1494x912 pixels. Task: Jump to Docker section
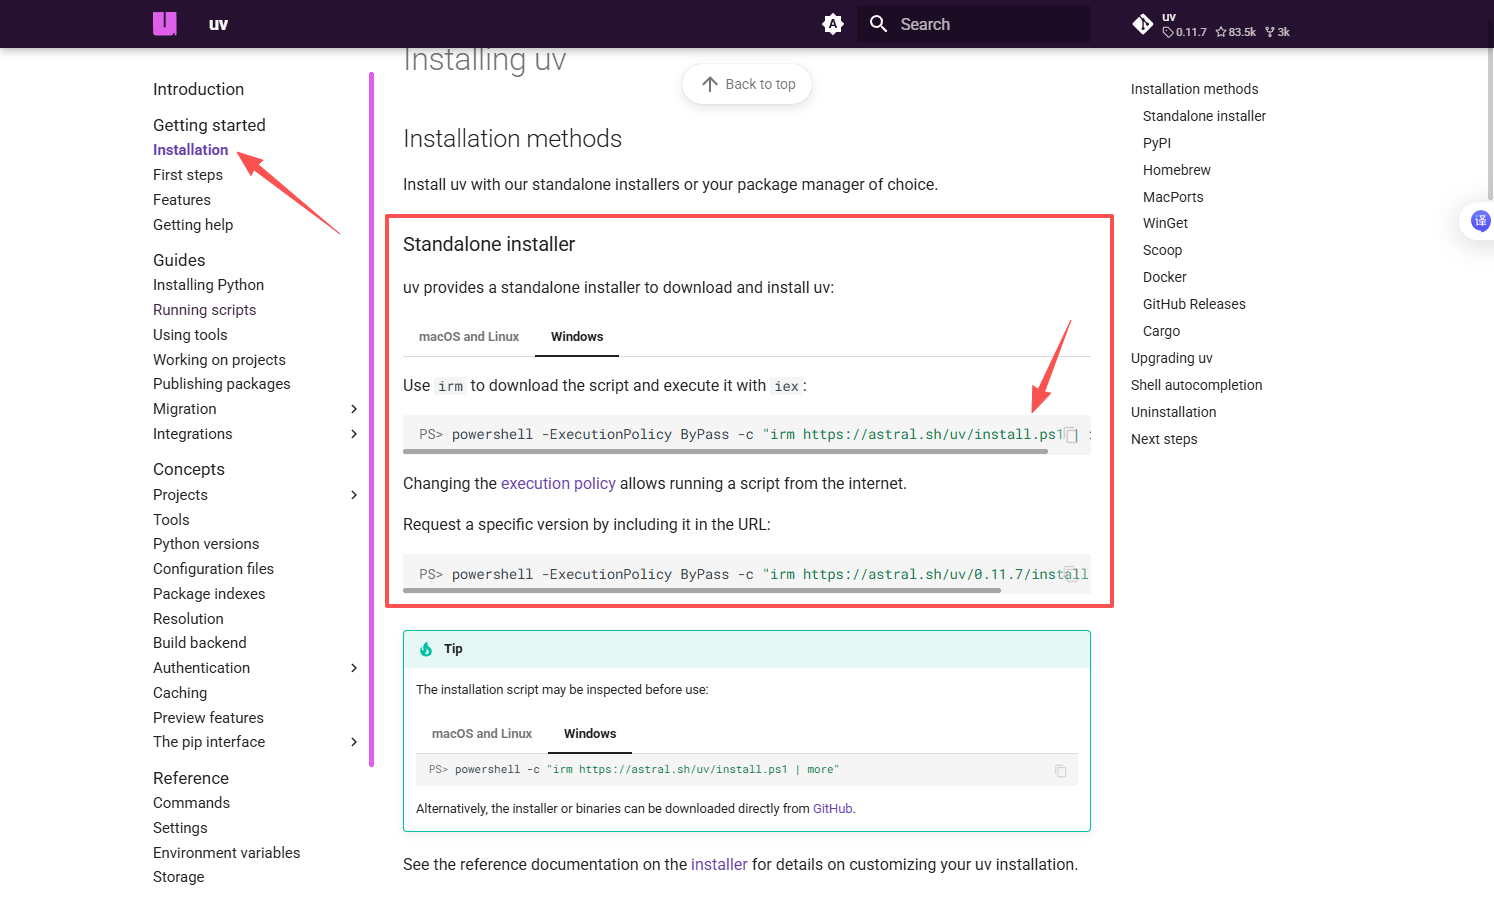tap(1164, 277)
